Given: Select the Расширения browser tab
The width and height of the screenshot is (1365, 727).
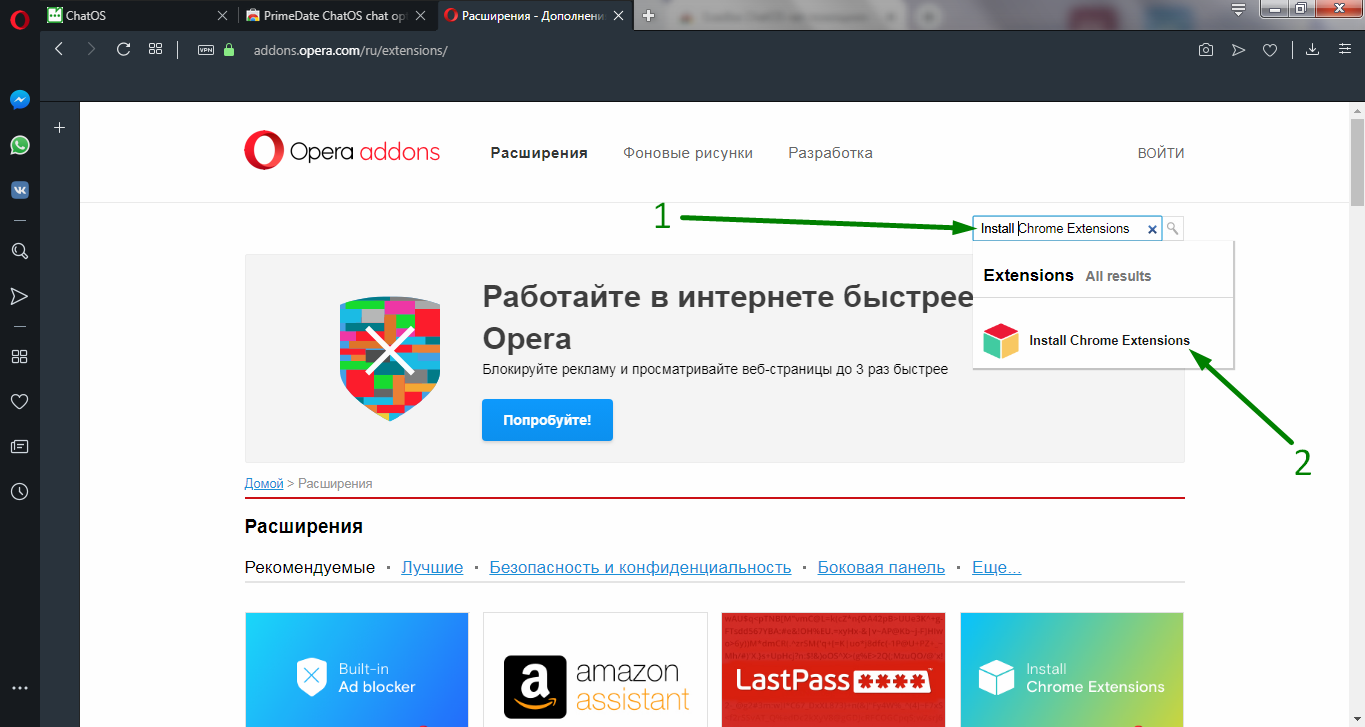Looking at the screenshot, I should [x=537, y=15].
